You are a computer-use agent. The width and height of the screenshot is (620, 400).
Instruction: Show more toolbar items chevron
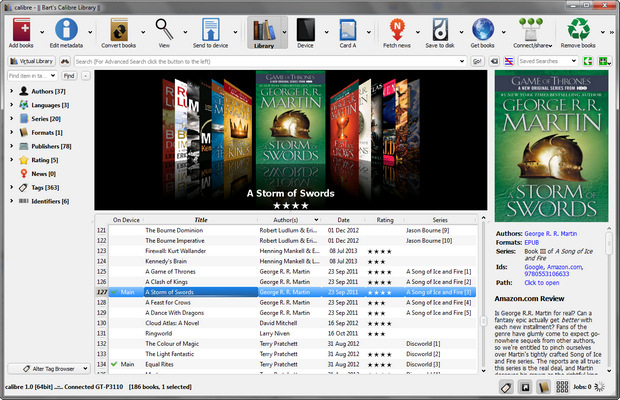pos(612,32)
